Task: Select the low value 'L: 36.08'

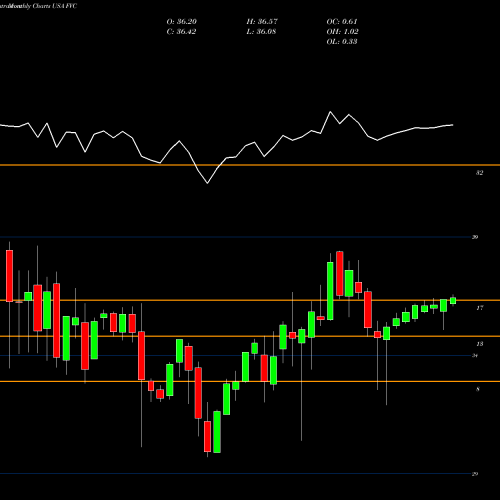Action: pyautogui.click(x=261, y=32)
